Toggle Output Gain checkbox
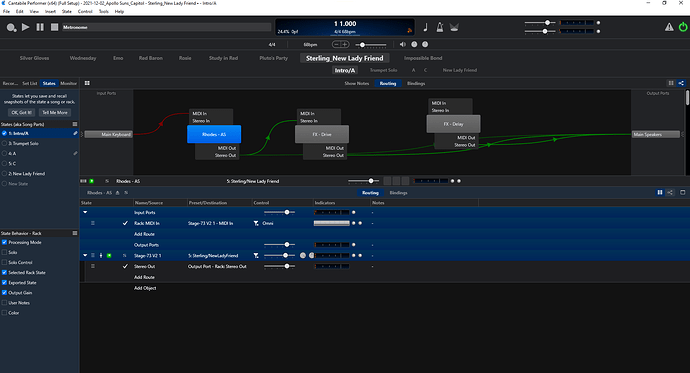The image size is (690, 373). coord(4,293)
